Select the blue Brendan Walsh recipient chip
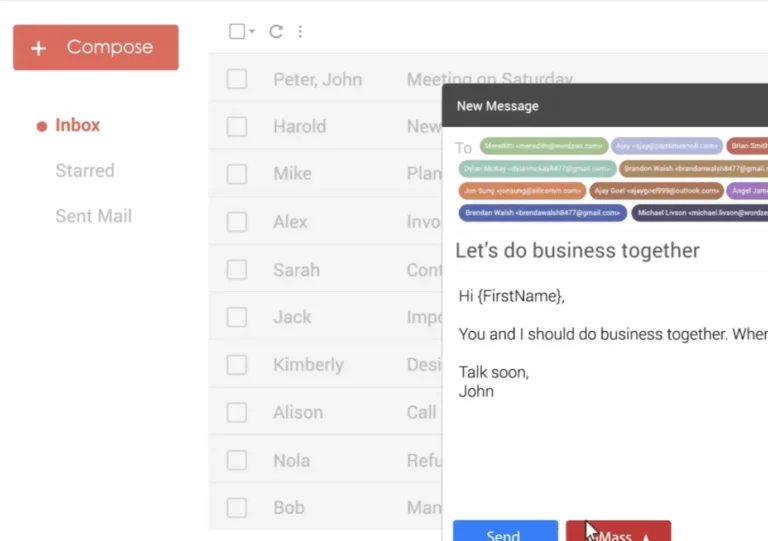Screen dimensions: 768x541 pos(543,213)
